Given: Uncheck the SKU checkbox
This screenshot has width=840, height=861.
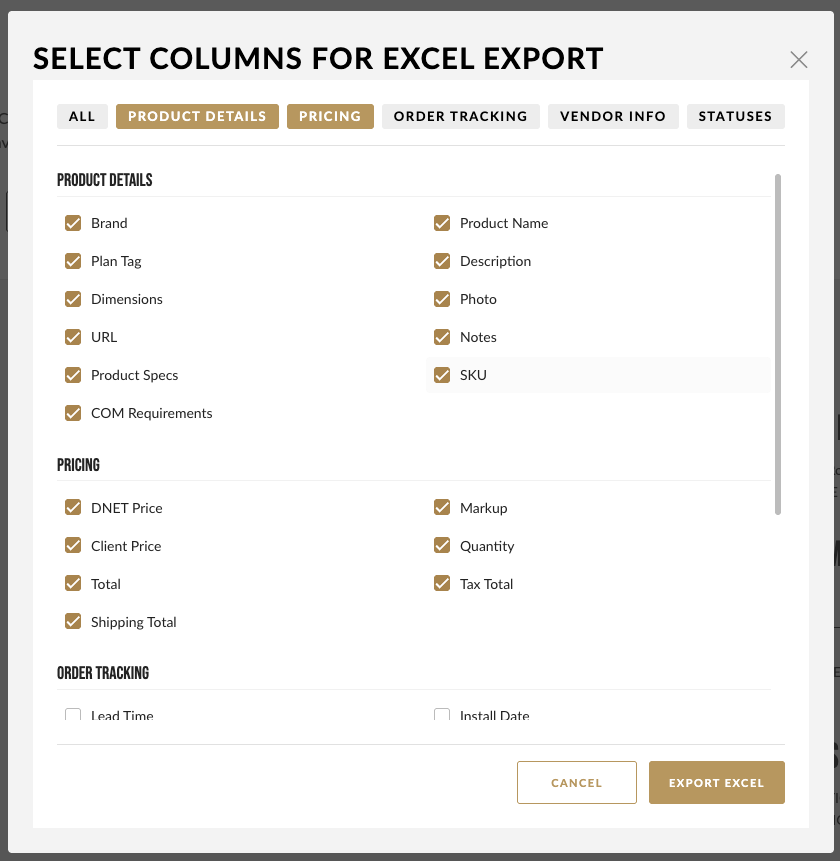Looking at the screenshot, I should click(442, 375).
